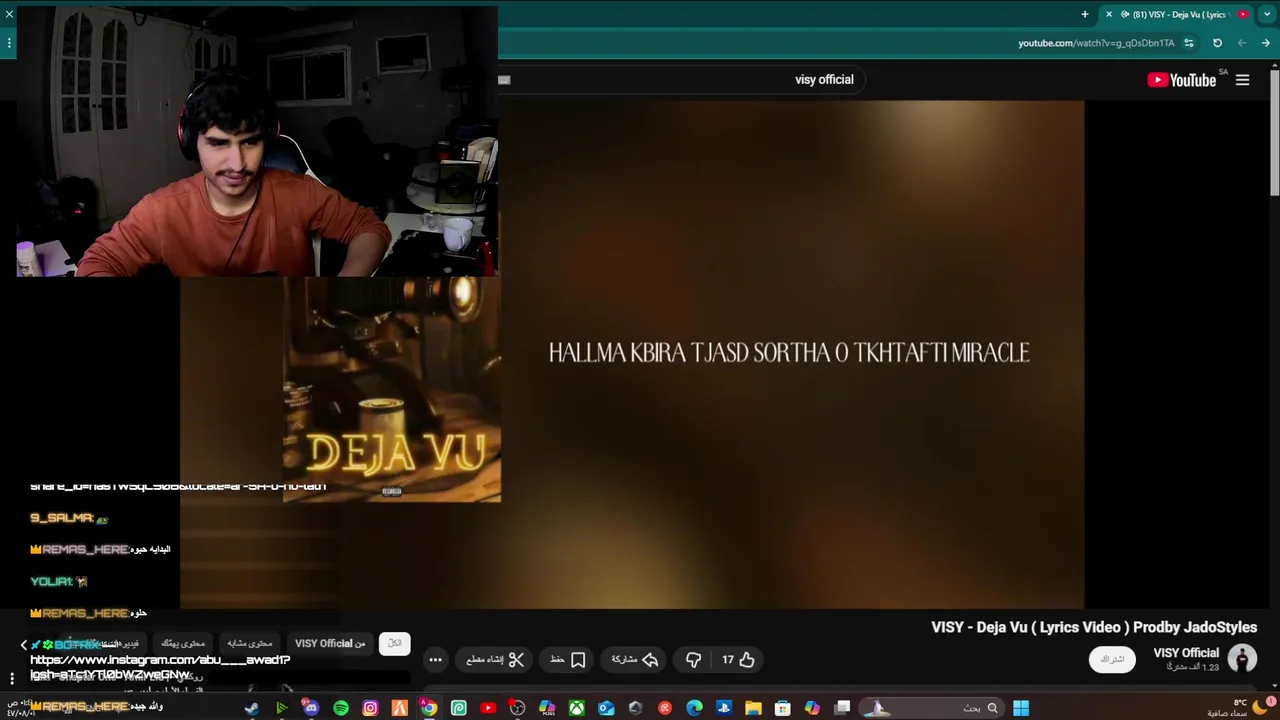
Task: Open the PlayStation app on the taskbar
Action: click(724, 708)
